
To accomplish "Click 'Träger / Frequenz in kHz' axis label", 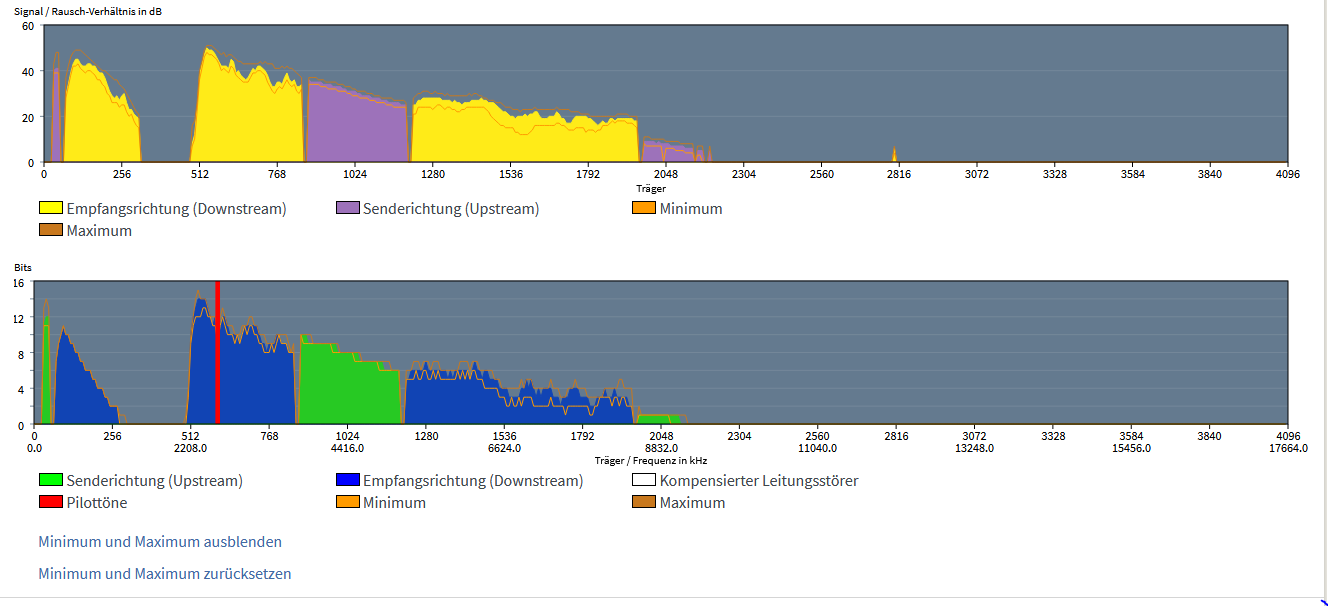I will (651, 460).
